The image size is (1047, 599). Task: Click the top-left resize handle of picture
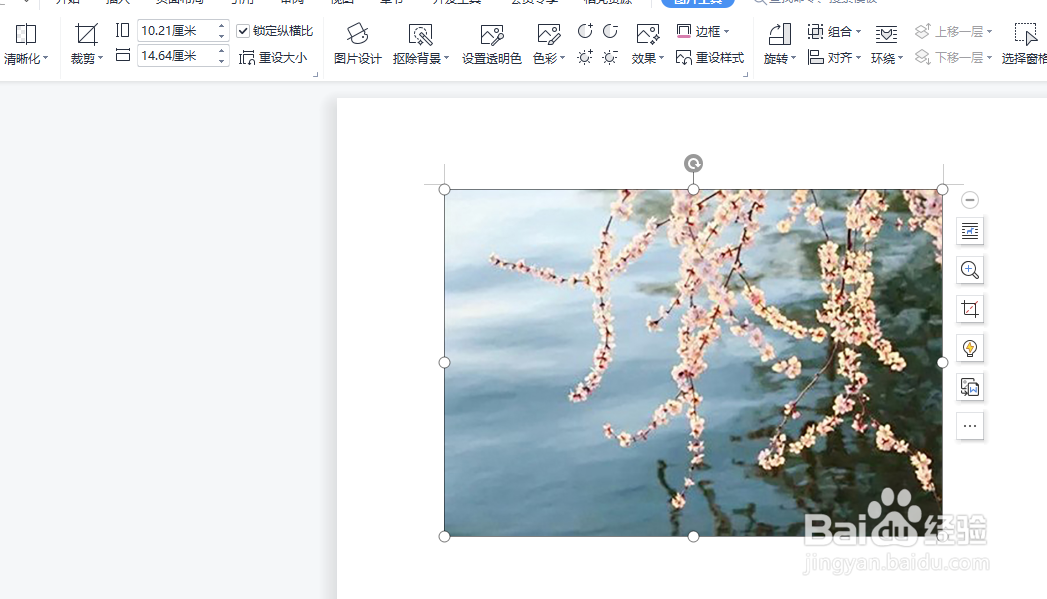pos(445,190)
